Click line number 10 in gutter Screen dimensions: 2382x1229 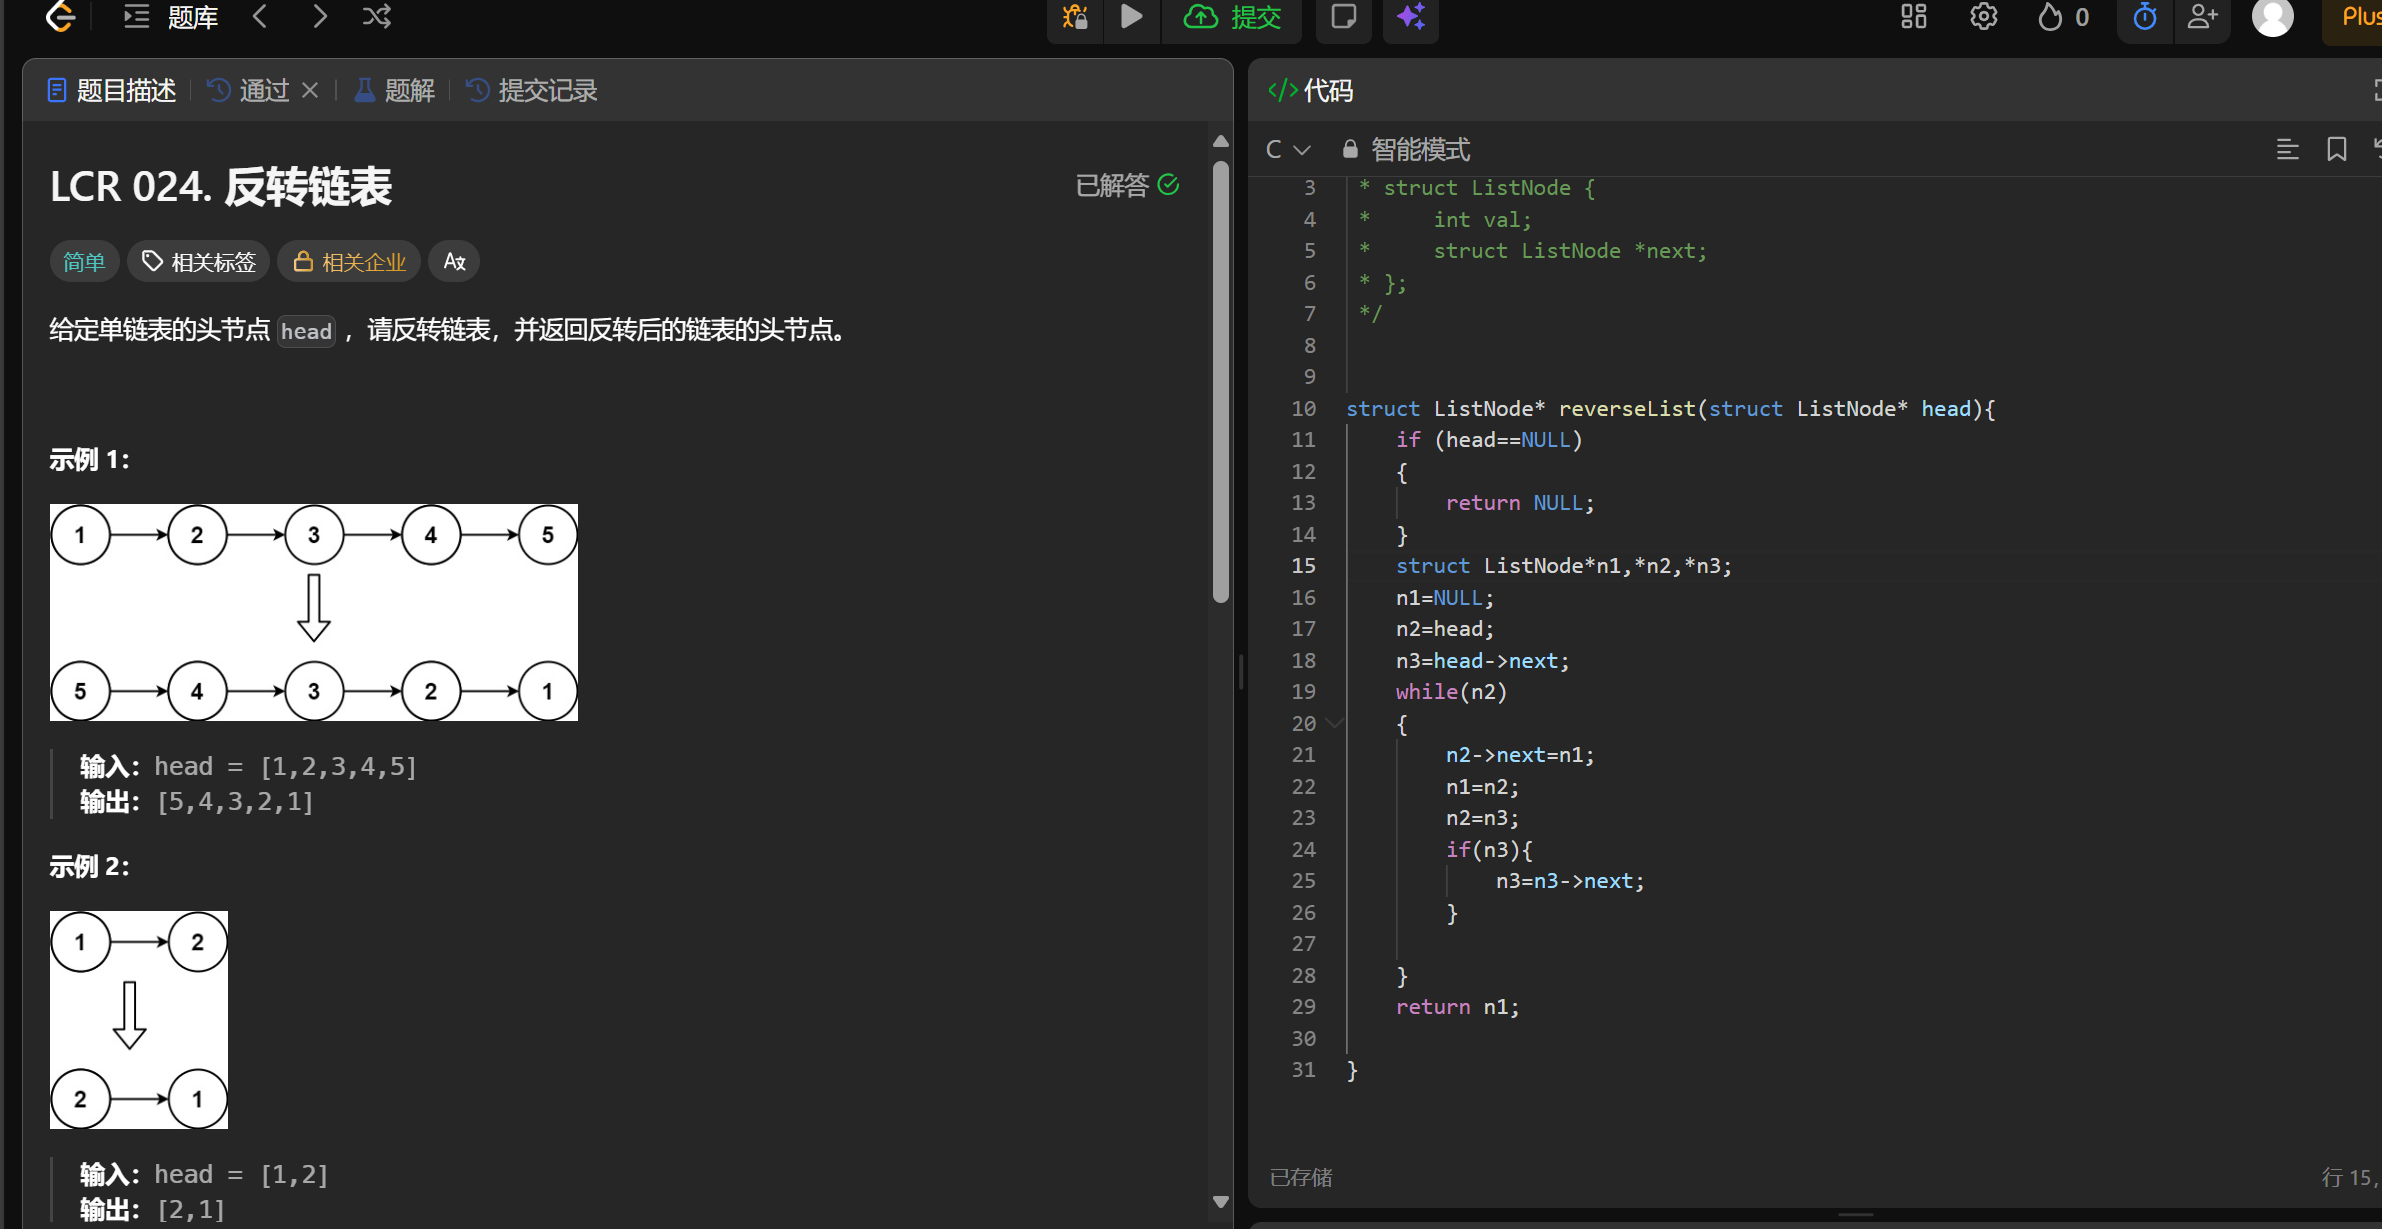pos(1303,409)
